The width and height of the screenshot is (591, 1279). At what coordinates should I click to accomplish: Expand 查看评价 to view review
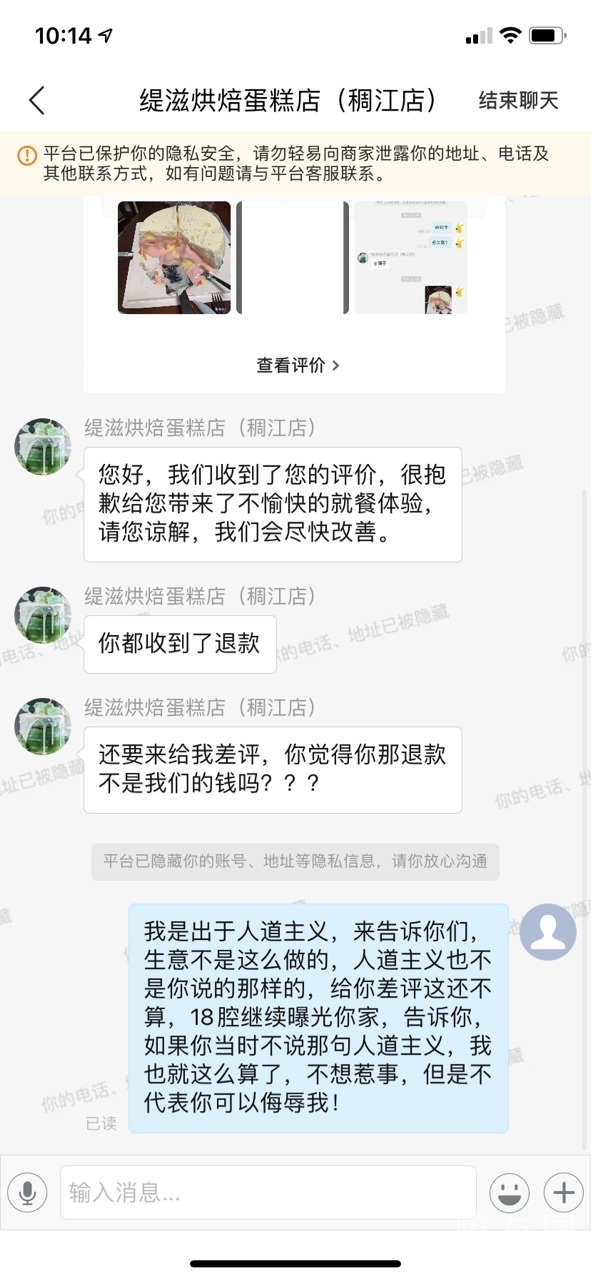[x=298, y=365]
